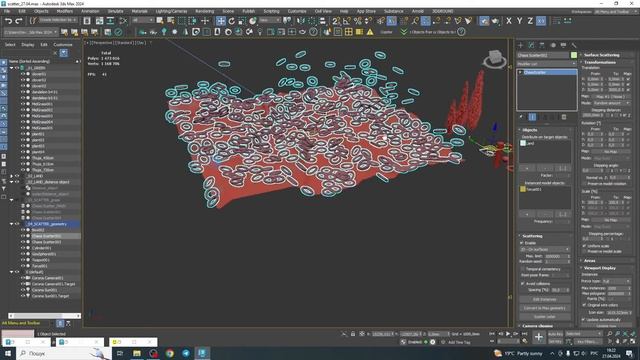Activate the Select and Move tool

(221, 21)
